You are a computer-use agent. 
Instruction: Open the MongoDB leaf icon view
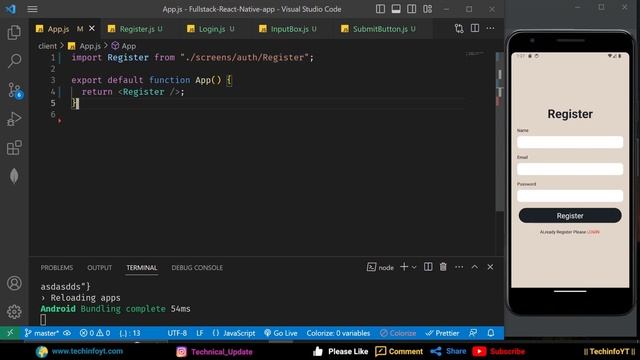coord(14,176)
